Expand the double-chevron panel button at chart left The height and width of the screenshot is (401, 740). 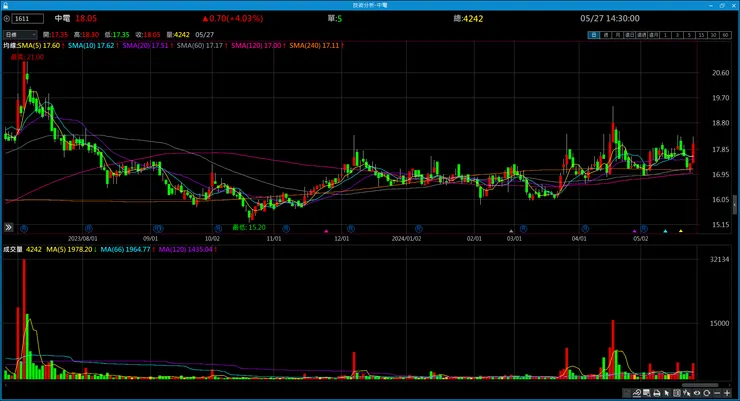click(8, 227)
